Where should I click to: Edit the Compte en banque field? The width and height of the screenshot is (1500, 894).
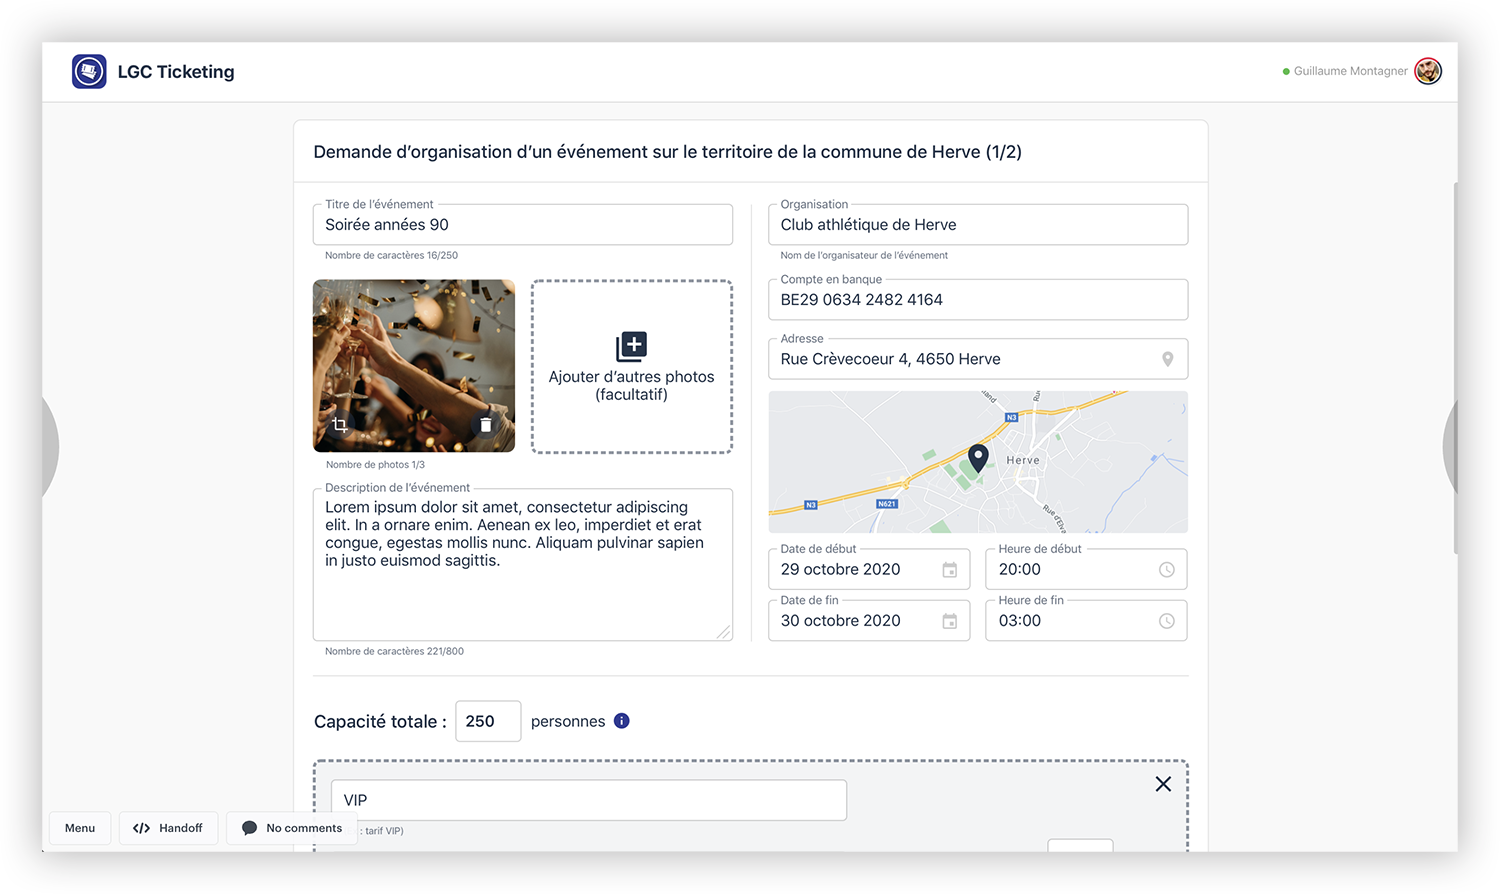click(978, 300)
